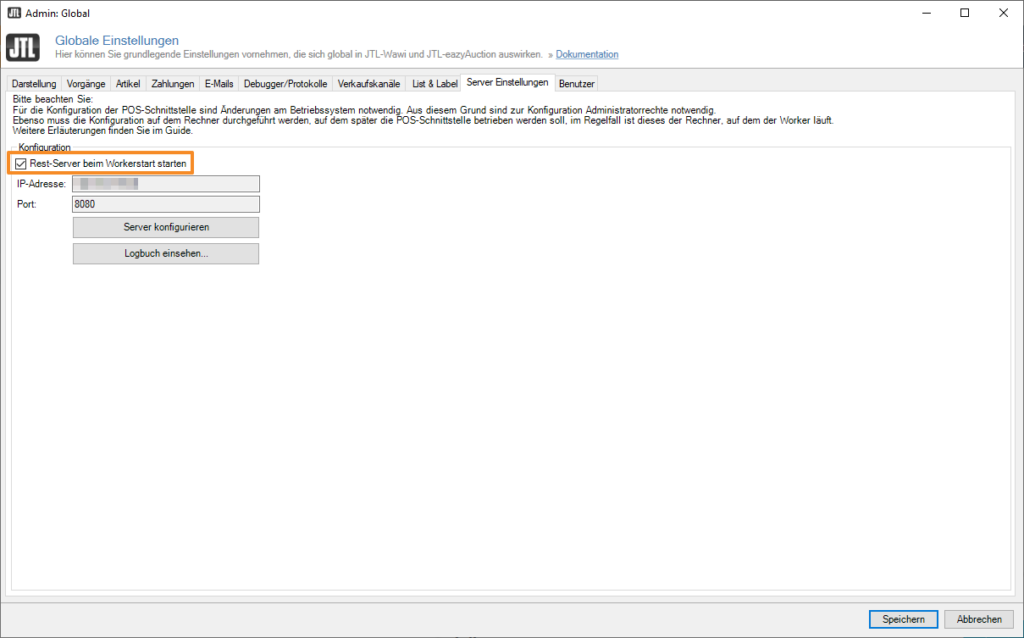Select the Verkaufskanäle tab
The width and height of the screenshot is (1024, 638).
click(x=369, y=84)
